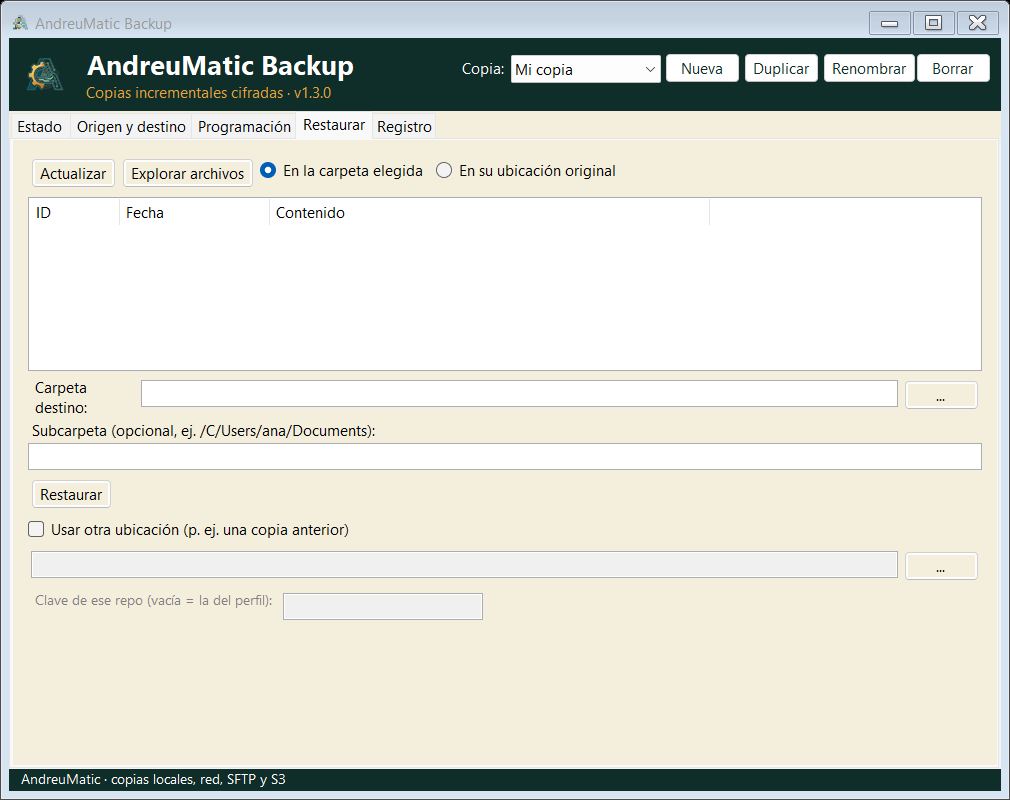Screen dimensions: 1010x800
Task: Create a new profile with Nueva
Action: click(702, 68)
